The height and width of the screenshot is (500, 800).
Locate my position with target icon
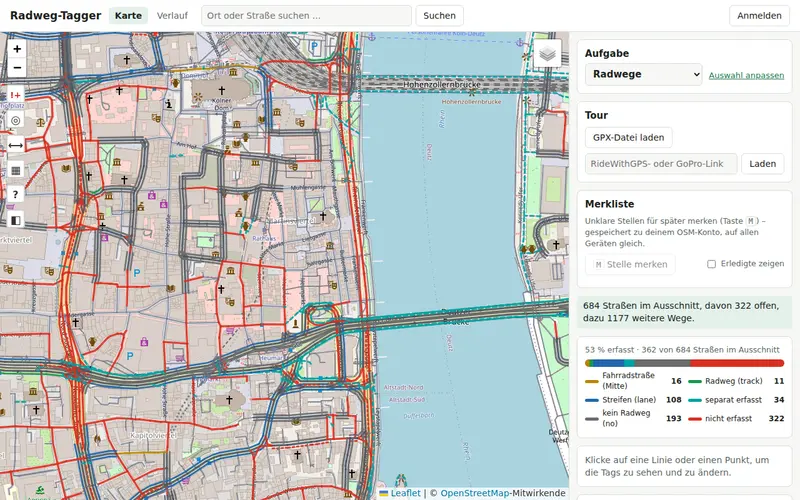[16, 120]
